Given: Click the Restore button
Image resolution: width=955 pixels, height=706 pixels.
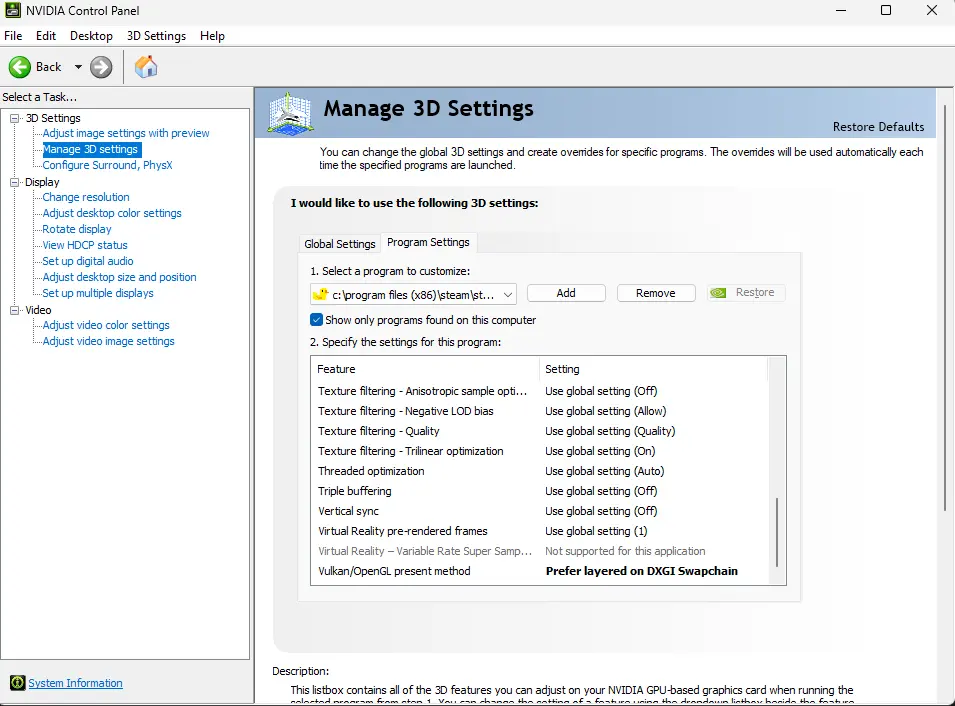Looking at the screenshot, I should (x=746, y=293).
